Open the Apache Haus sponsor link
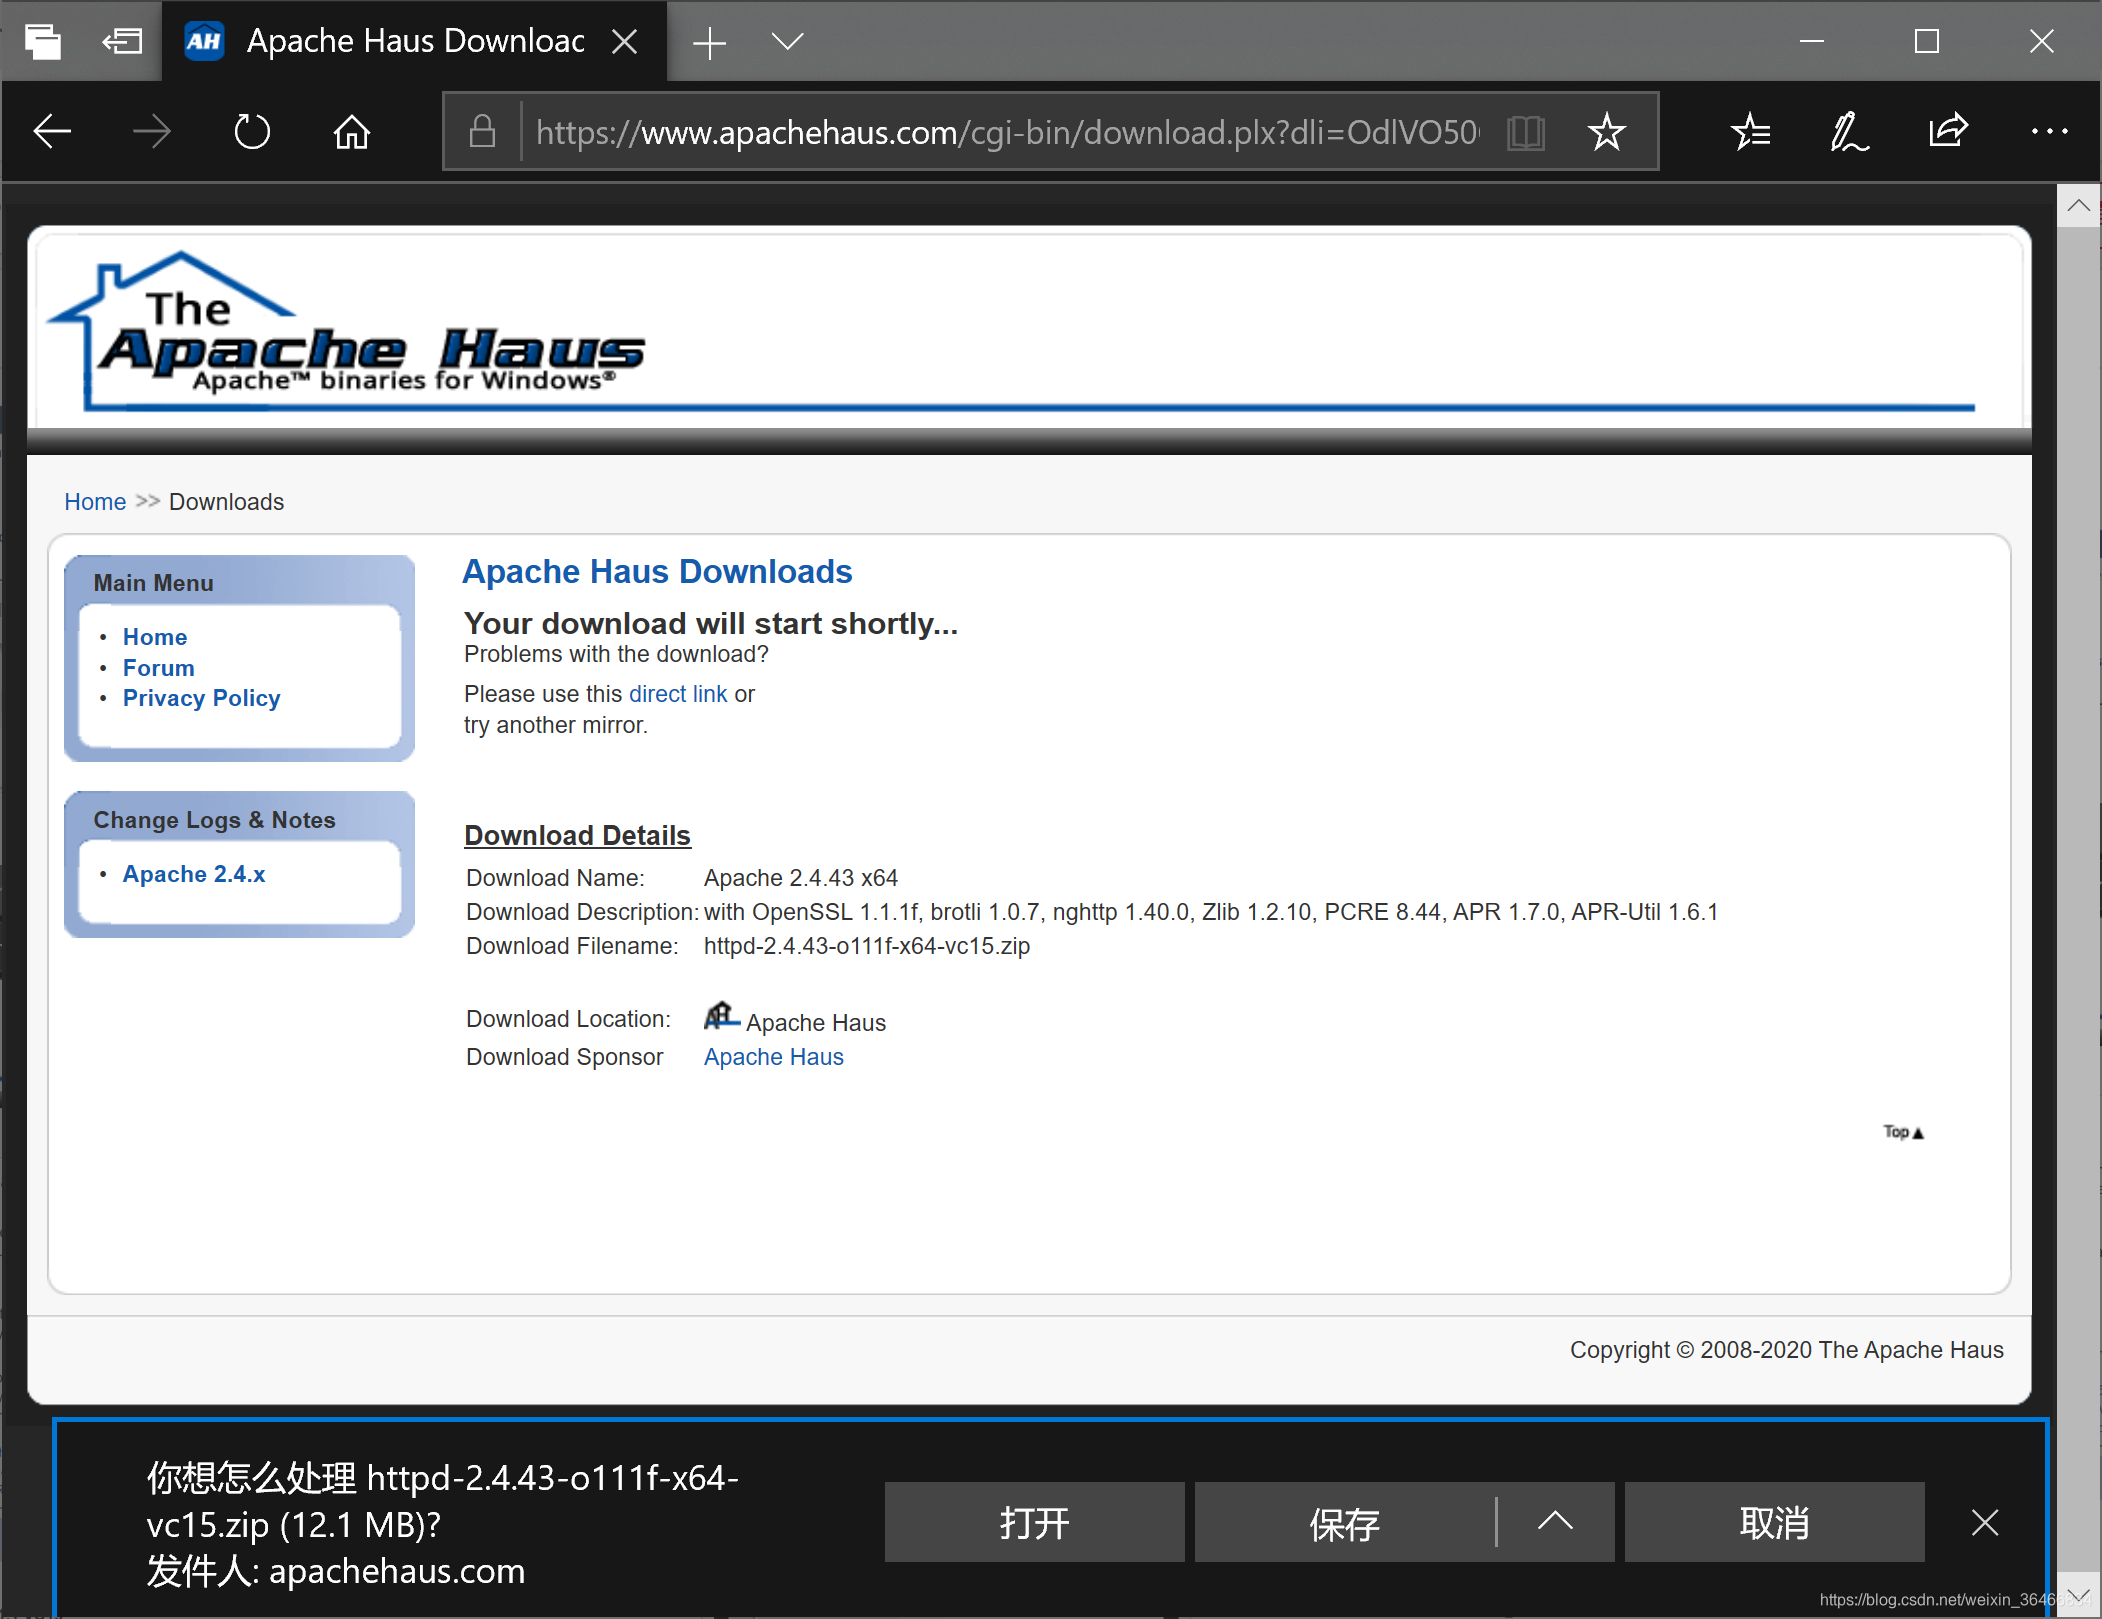Viewport: 2102px width, 1619px height. point(774,1057)
